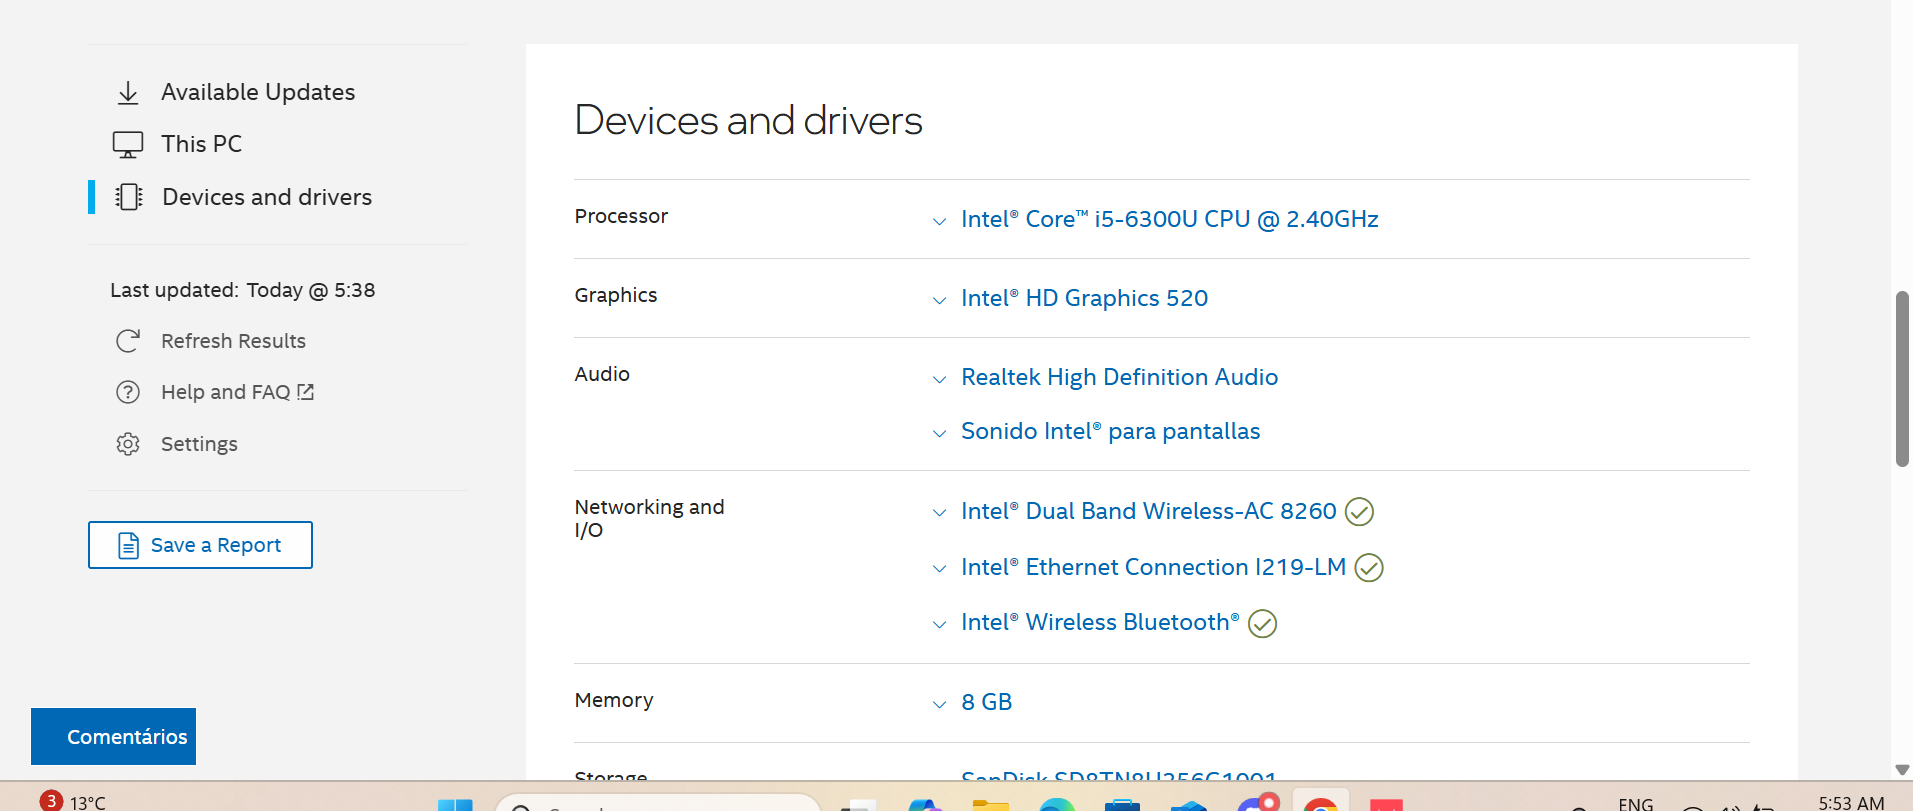The height and width of the screenshot is (811, 1913).
Task: Click the vertical scrollbar thumb
Action: 1902,379
